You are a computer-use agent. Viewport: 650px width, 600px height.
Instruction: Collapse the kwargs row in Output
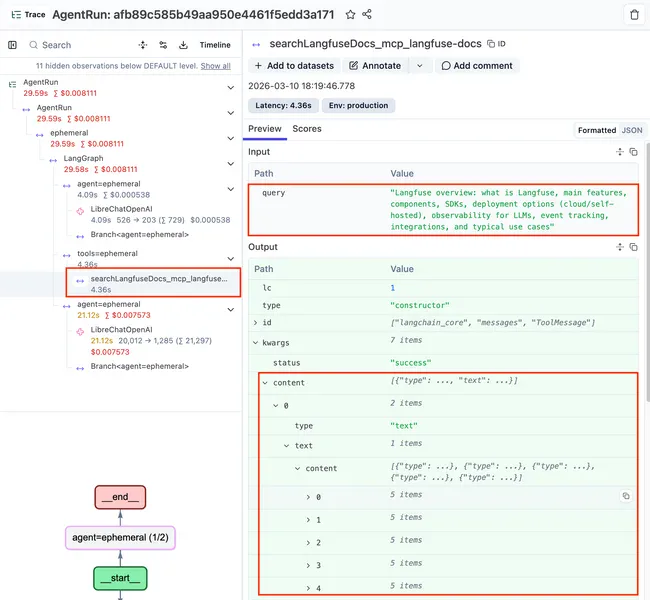256,342
